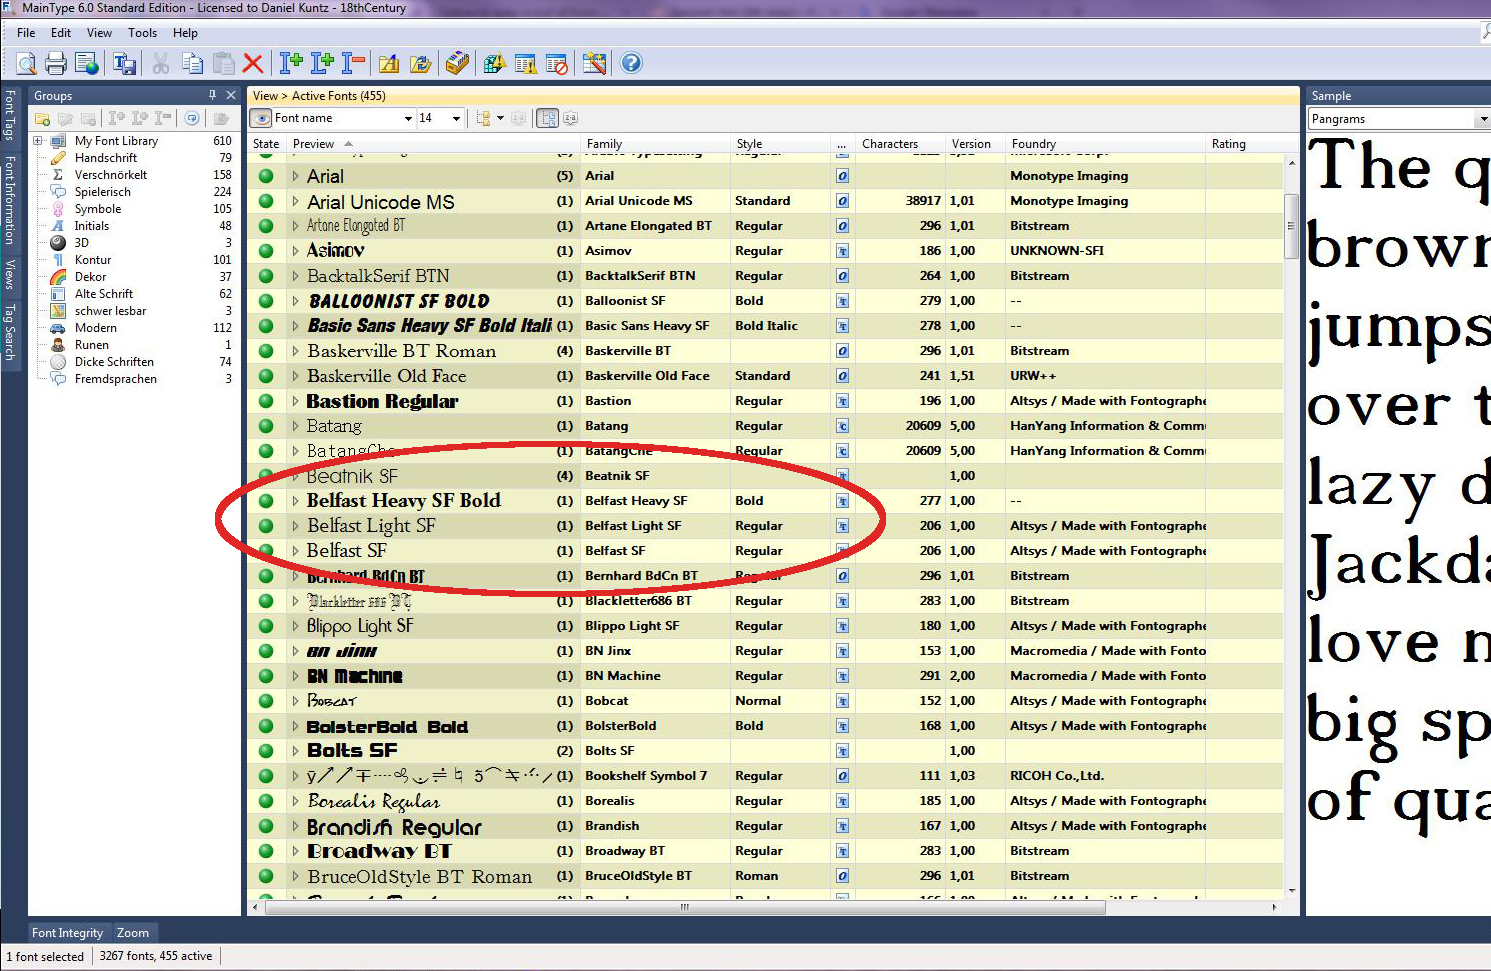Switch to the Zoom tab
The width and height of the screenshot is (1491, 971).
pyautogui.click(x=133, y=933)
